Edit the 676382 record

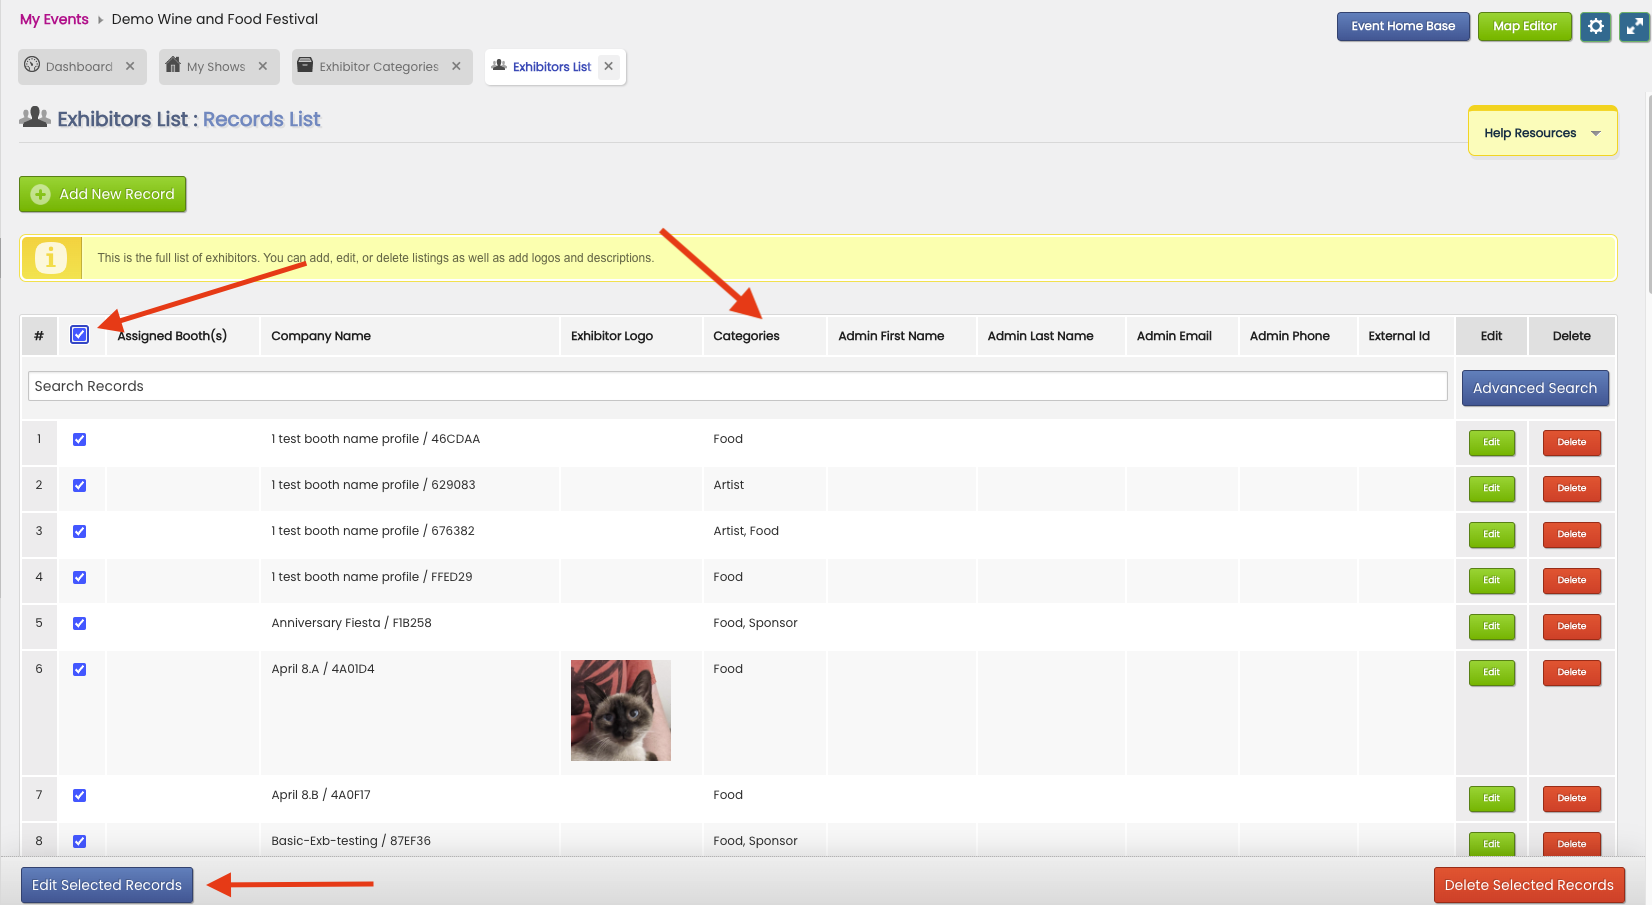pyautogui.click(x=1491, y=534)
